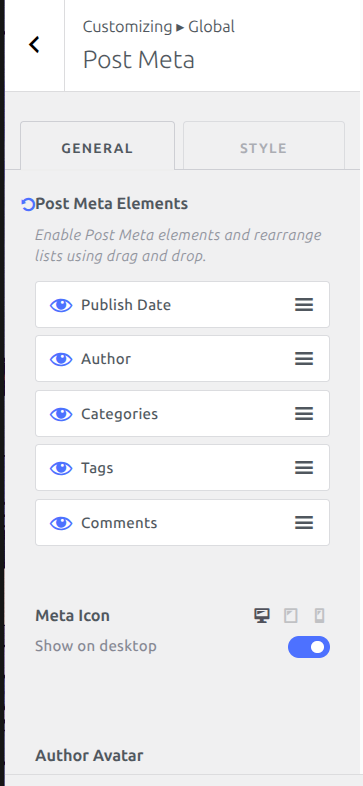Click the Publish Date drag handle

pos(304,305)
